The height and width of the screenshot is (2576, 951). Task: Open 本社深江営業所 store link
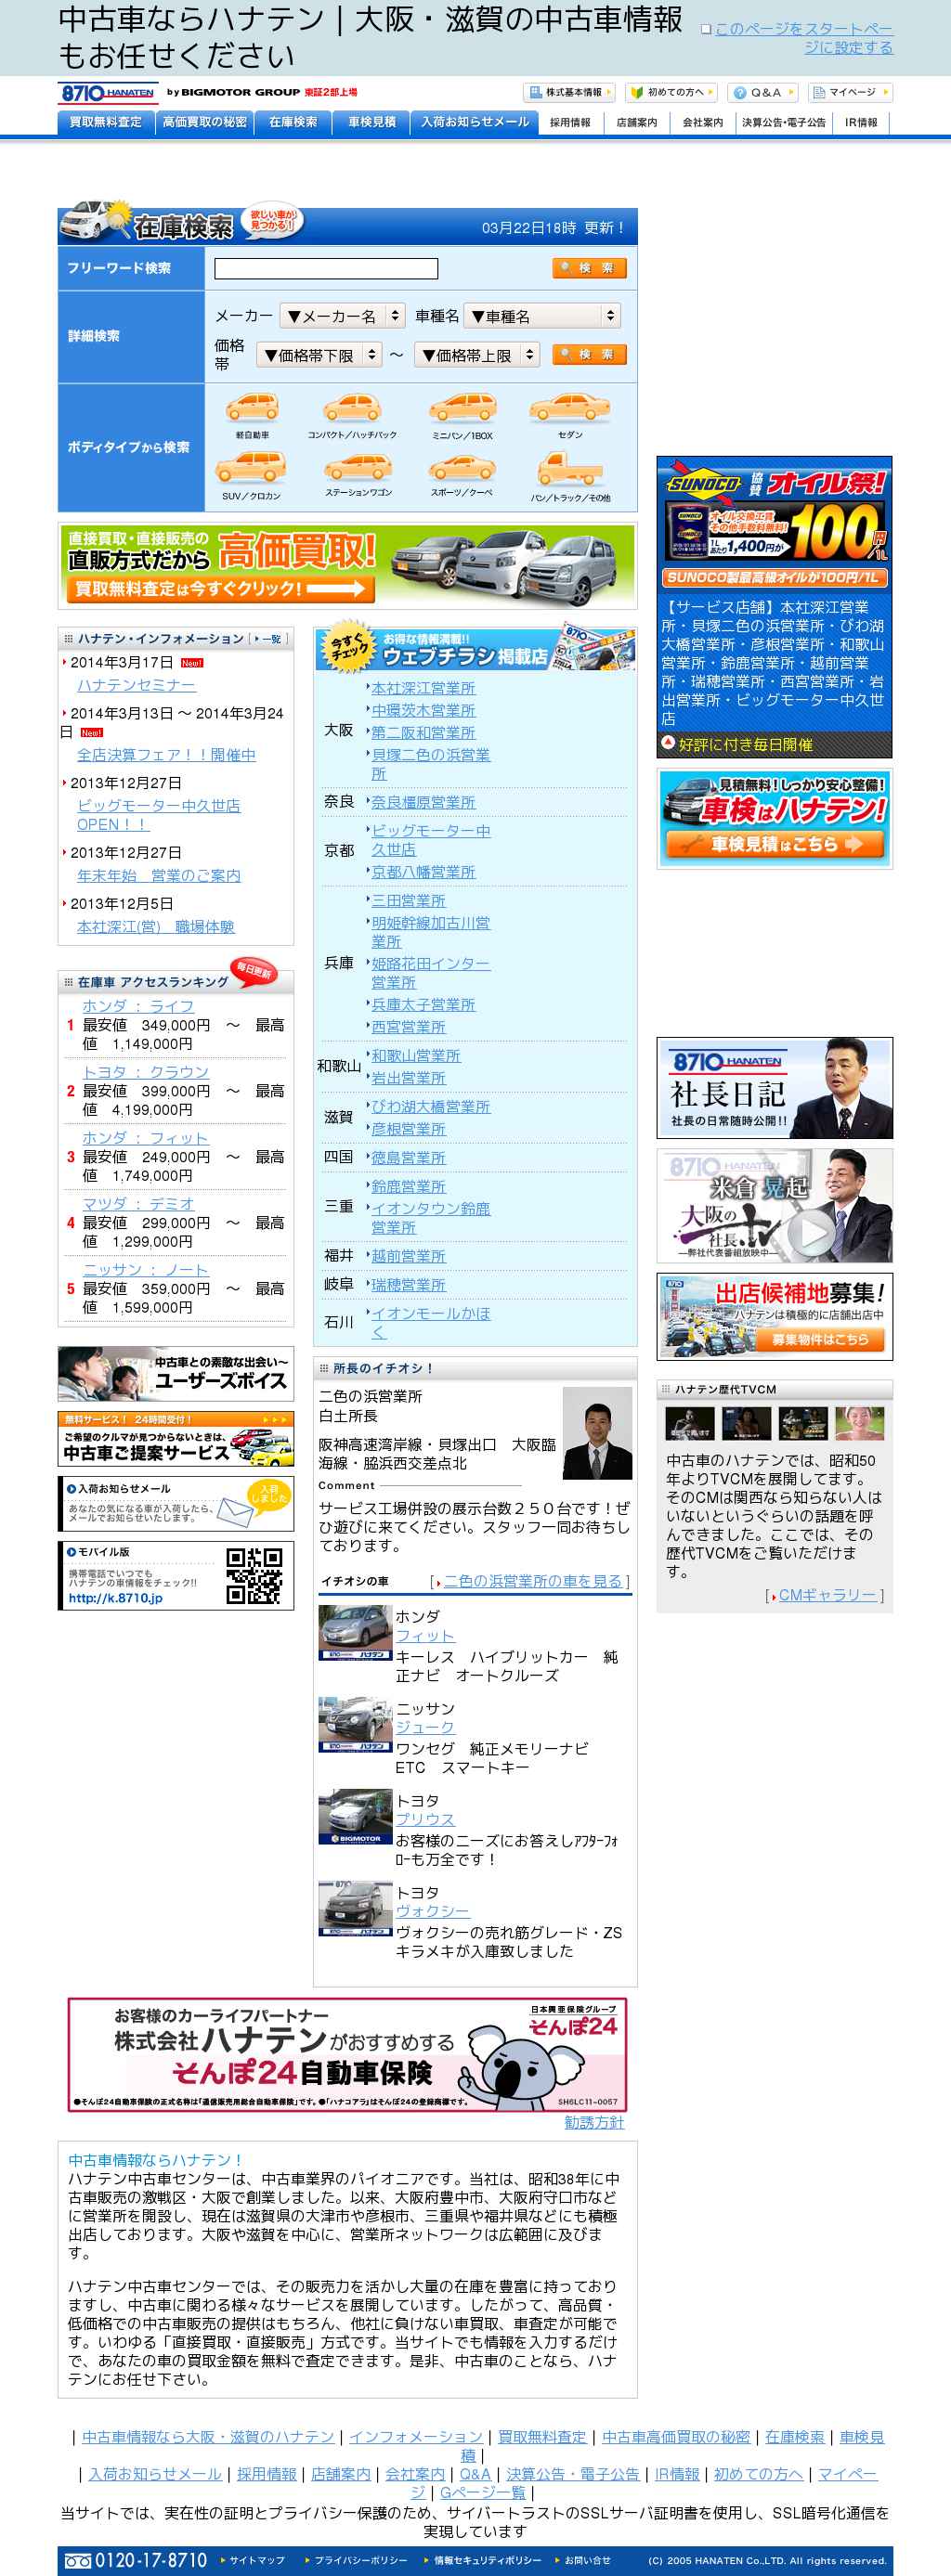423,688
